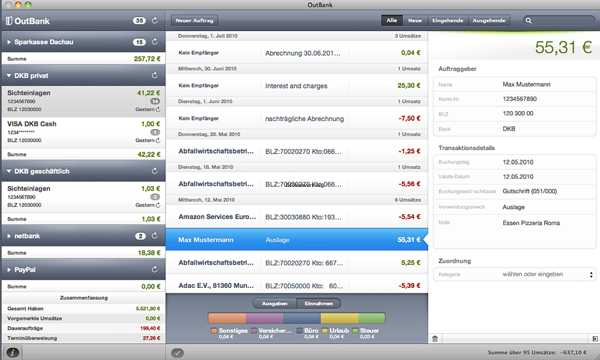Refresh the PayPal account group

pyautogui.click(x=155, y=269)
